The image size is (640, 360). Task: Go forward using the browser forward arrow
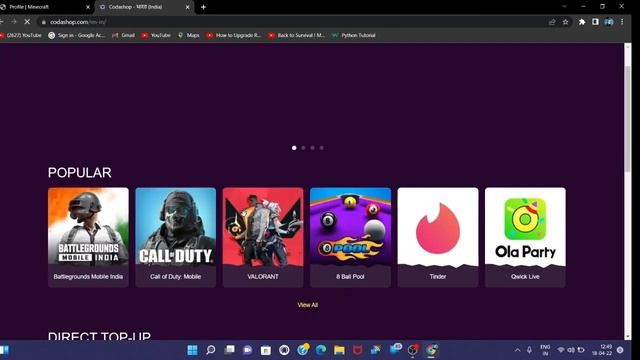pos(13,22)
